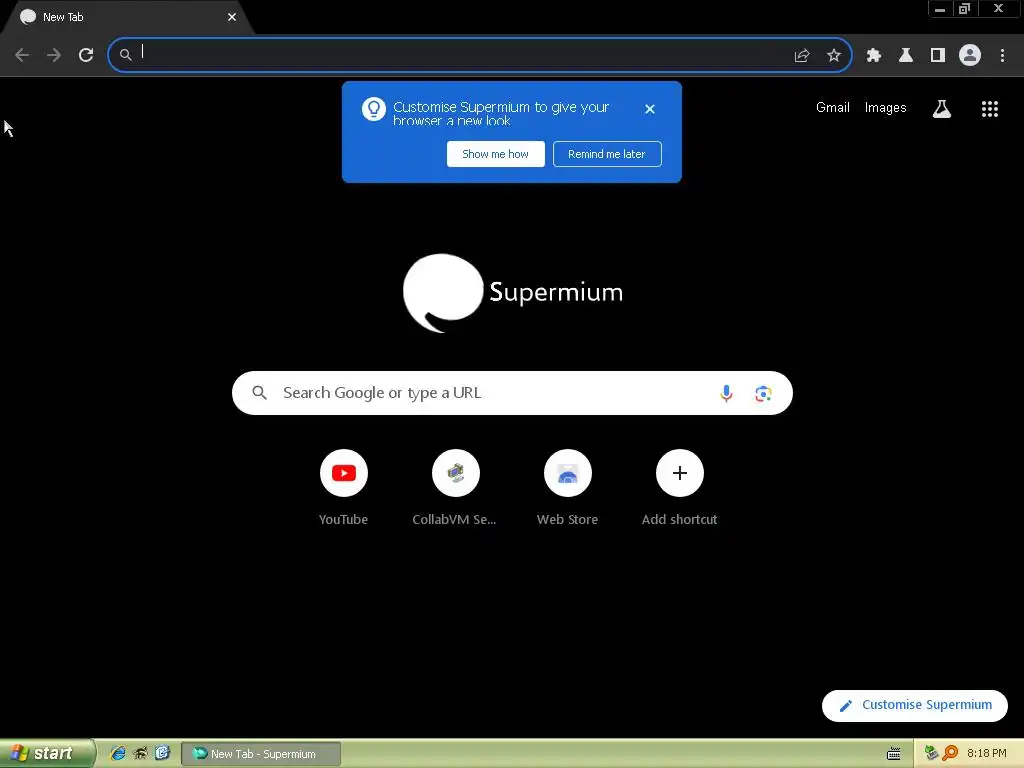Screen dimensions: 1024x768
Task: Open the three-dot browser menu
Action: 1002,56
